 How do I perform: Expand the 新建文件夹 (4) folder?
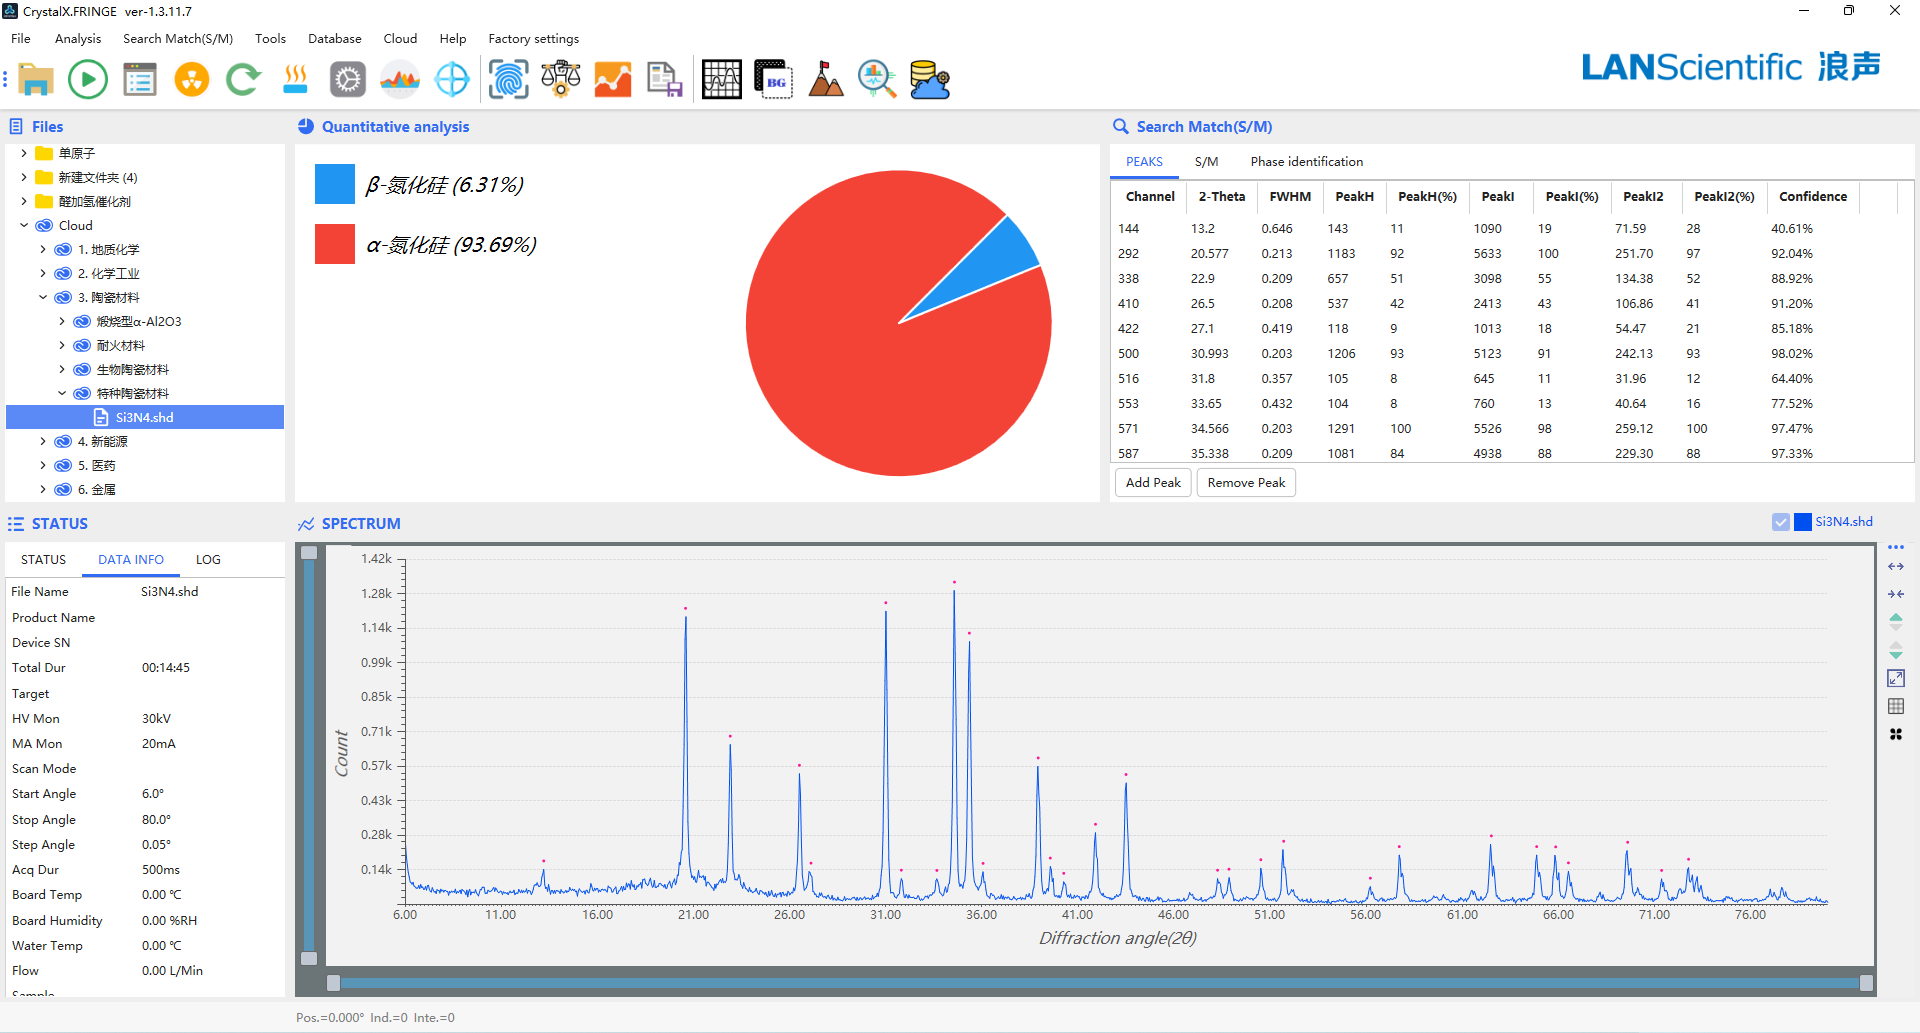(24, 178)
